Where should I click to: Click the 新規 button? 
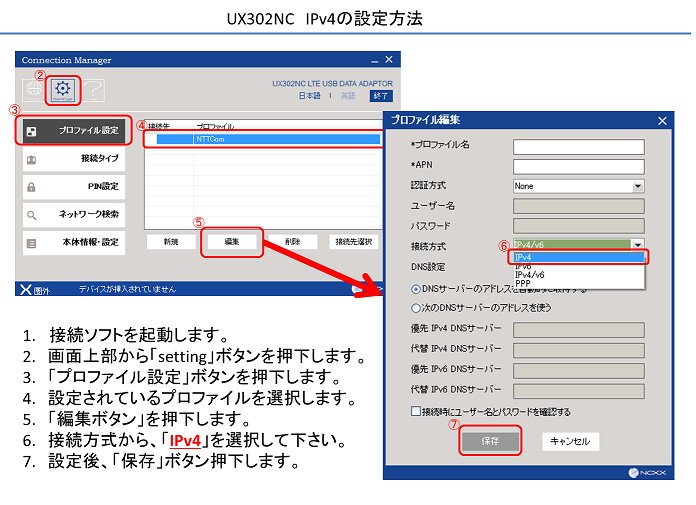click(171, 242)
